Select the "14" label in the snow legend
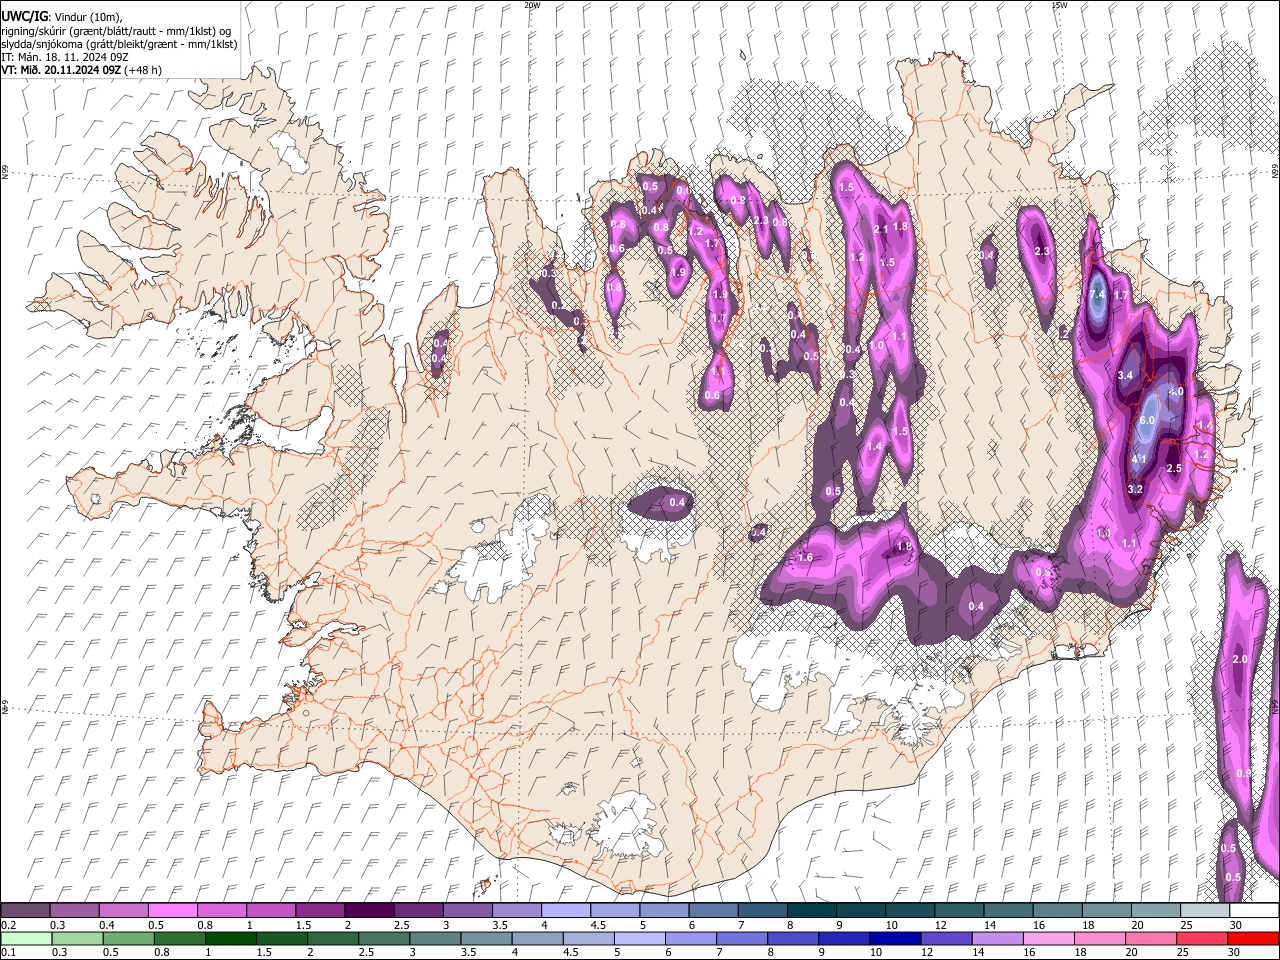 (x=989, y=925)
